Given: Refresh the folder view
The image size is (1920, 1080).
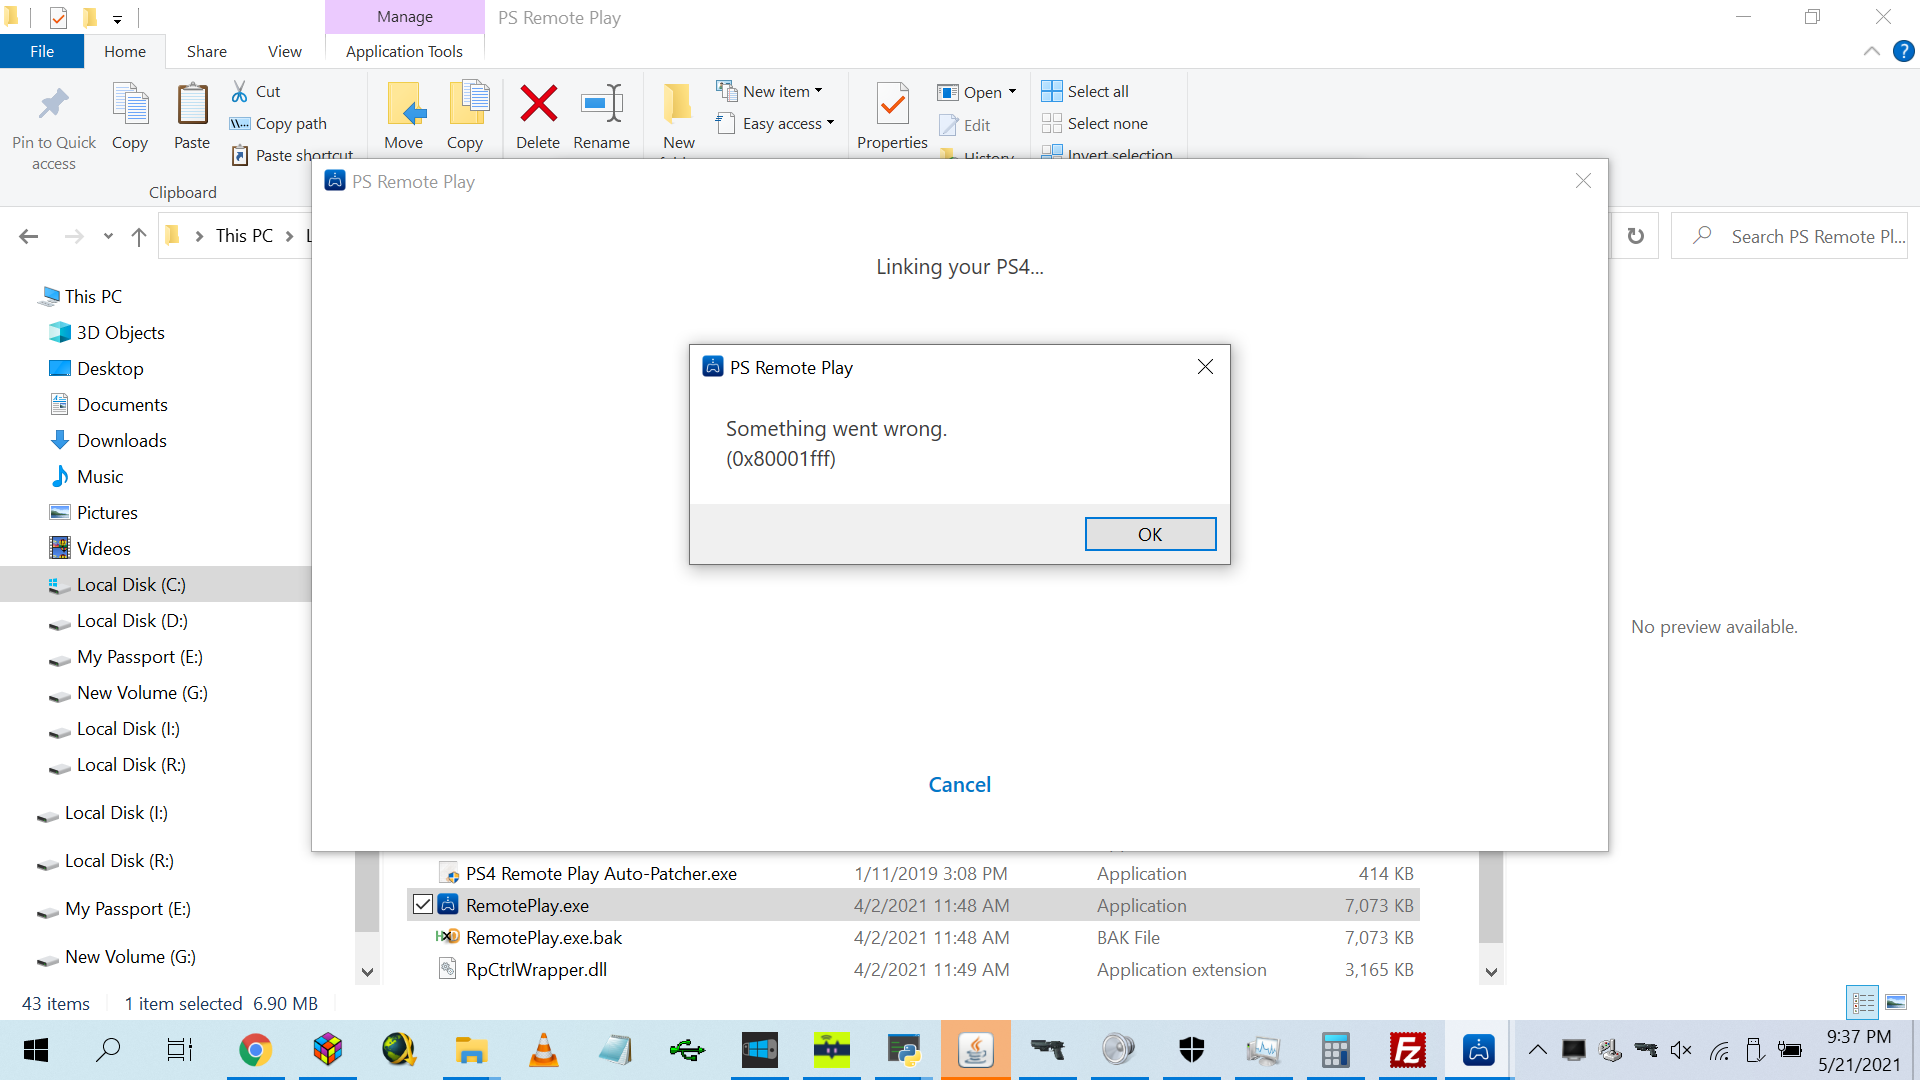Looking at the screenshot, I should pos(1636,236).
